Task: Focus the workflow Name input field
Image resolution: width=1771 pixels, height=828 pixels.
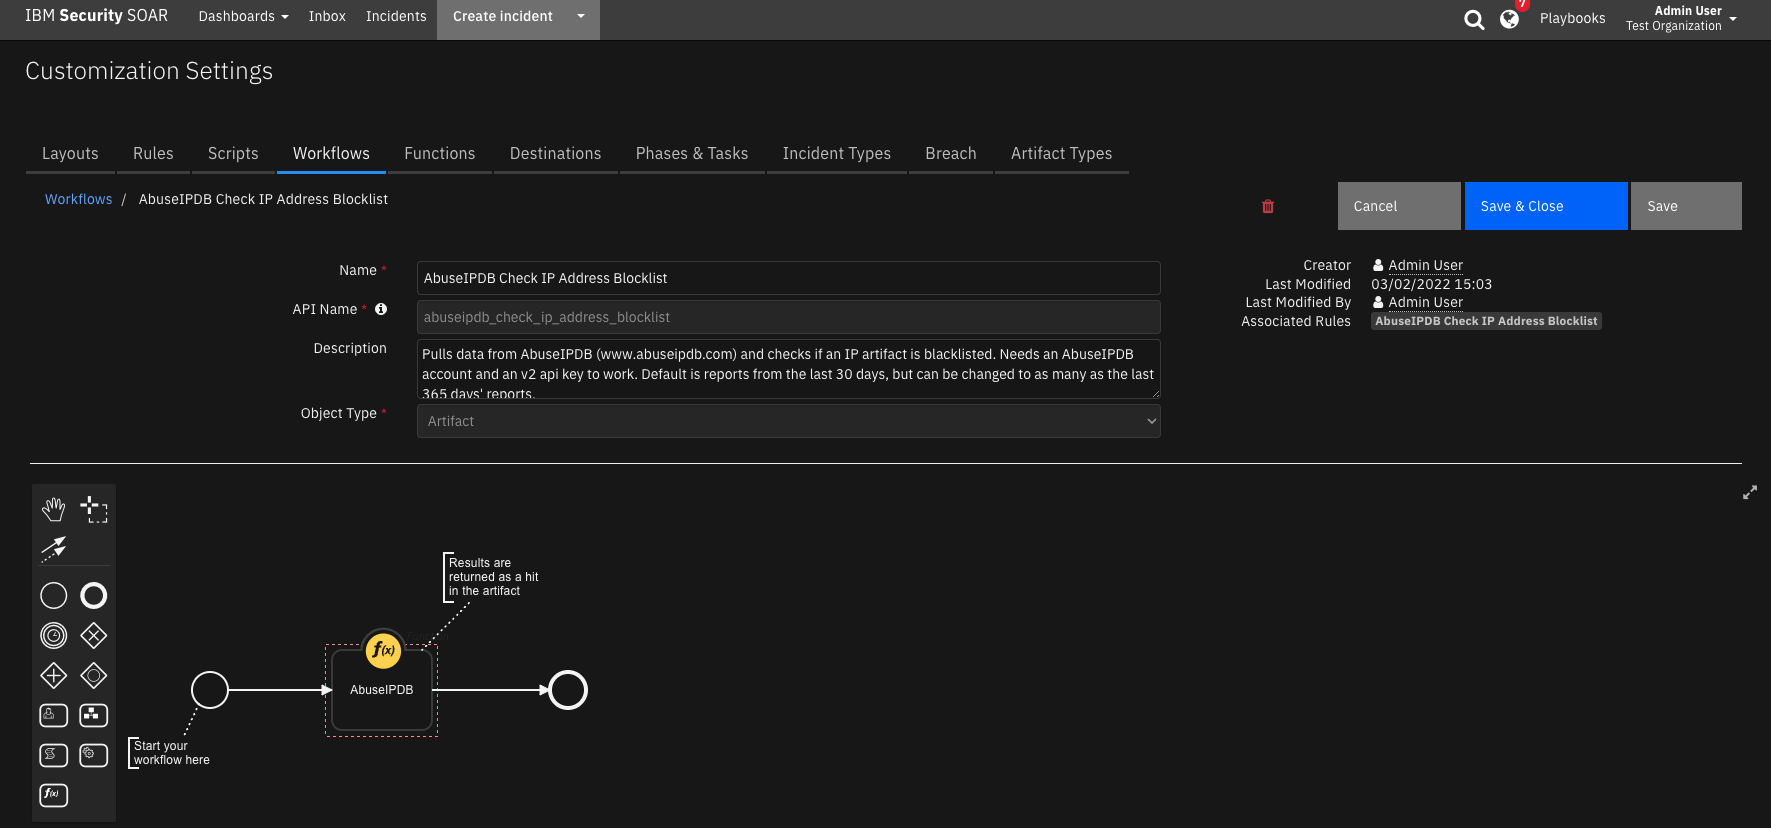Action: pyautogui.click(x=789, y=278)
